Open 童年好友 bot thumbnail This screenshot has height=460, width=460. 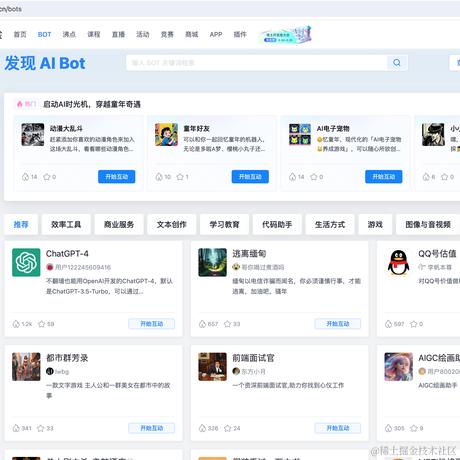point(166,135)
